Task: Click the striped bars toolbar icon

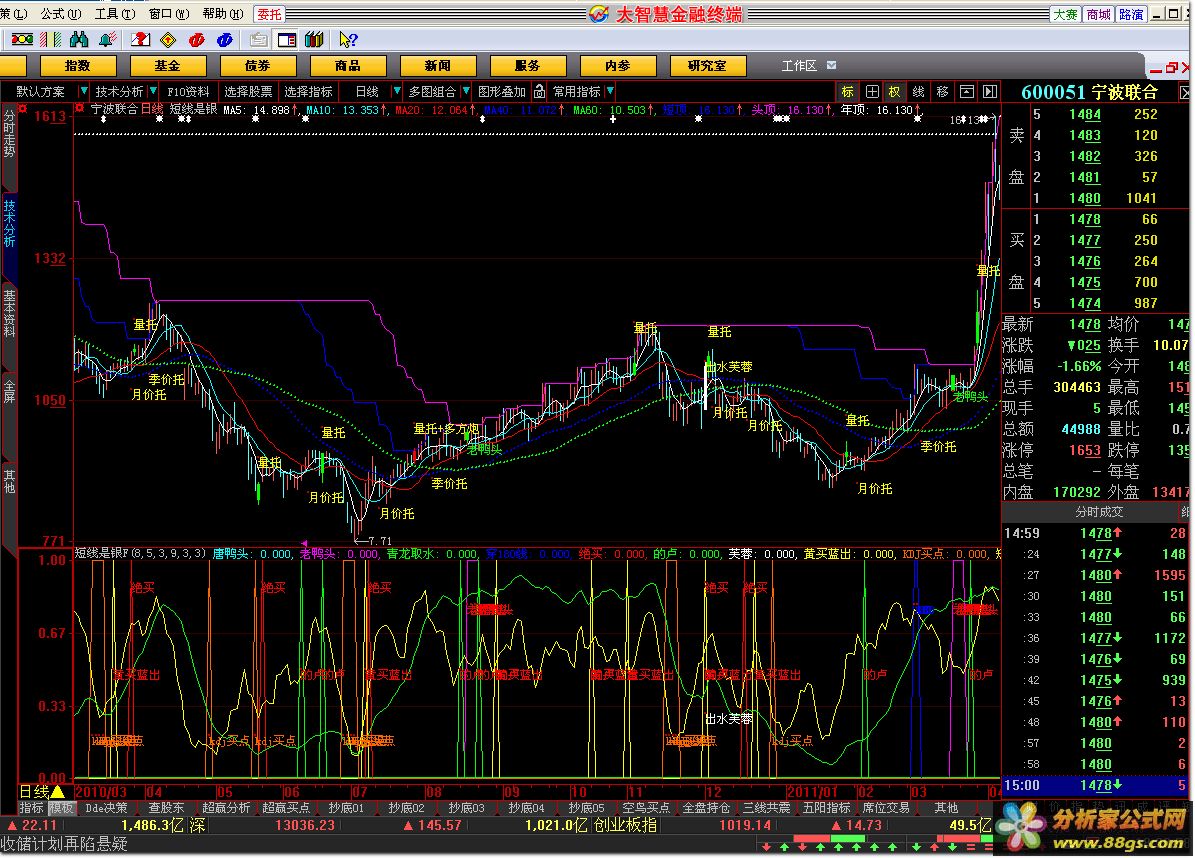Action: point(50,39)
